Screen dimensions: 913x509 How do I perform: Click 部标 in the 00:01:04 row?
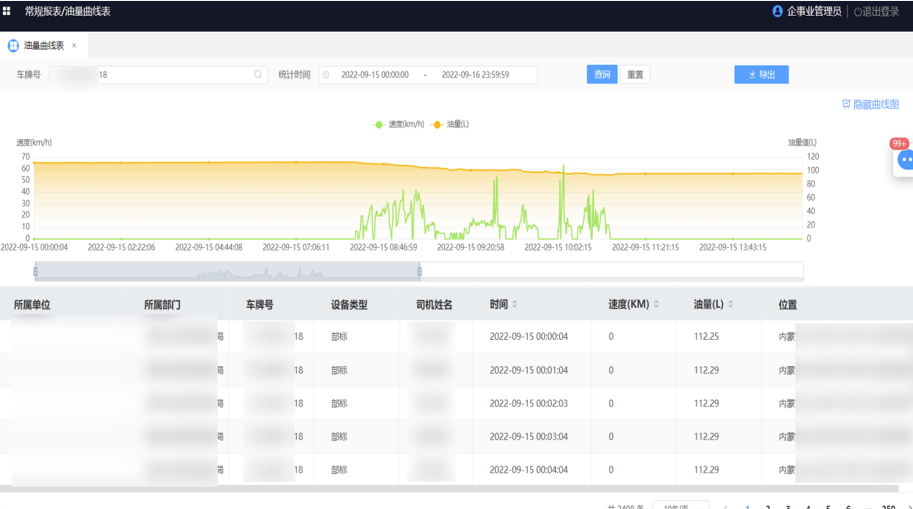click(339, 370)
